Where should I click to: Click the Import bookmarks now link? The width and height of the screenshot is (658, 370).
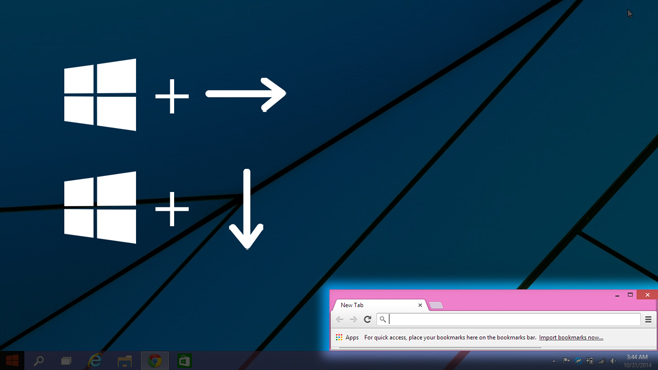tap(571, 337)
